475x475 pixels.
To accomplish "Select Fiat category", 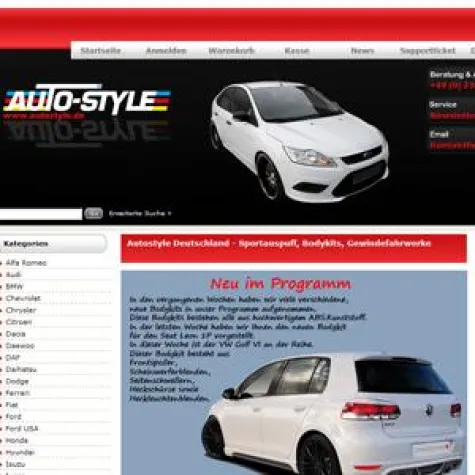I will pyautogui.click(x=12, y=405).
